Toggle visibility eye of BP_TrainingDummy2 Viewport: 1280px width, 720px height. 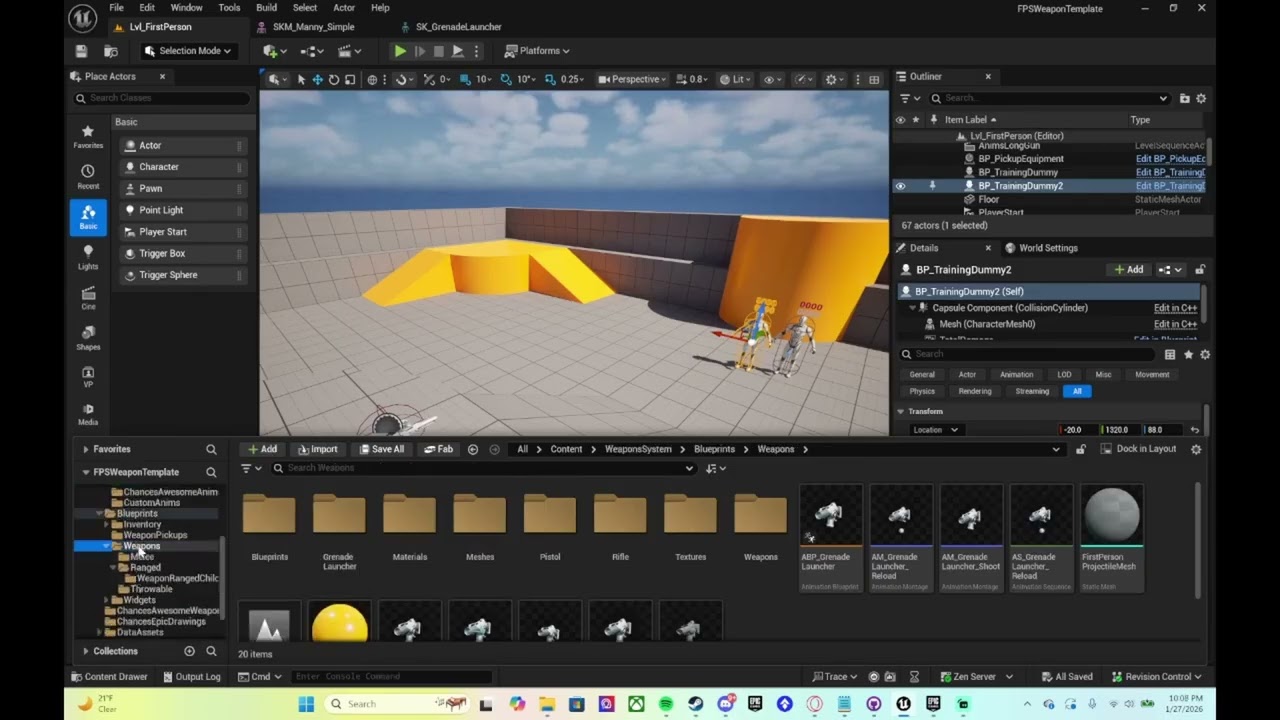(x=900, y=186)
